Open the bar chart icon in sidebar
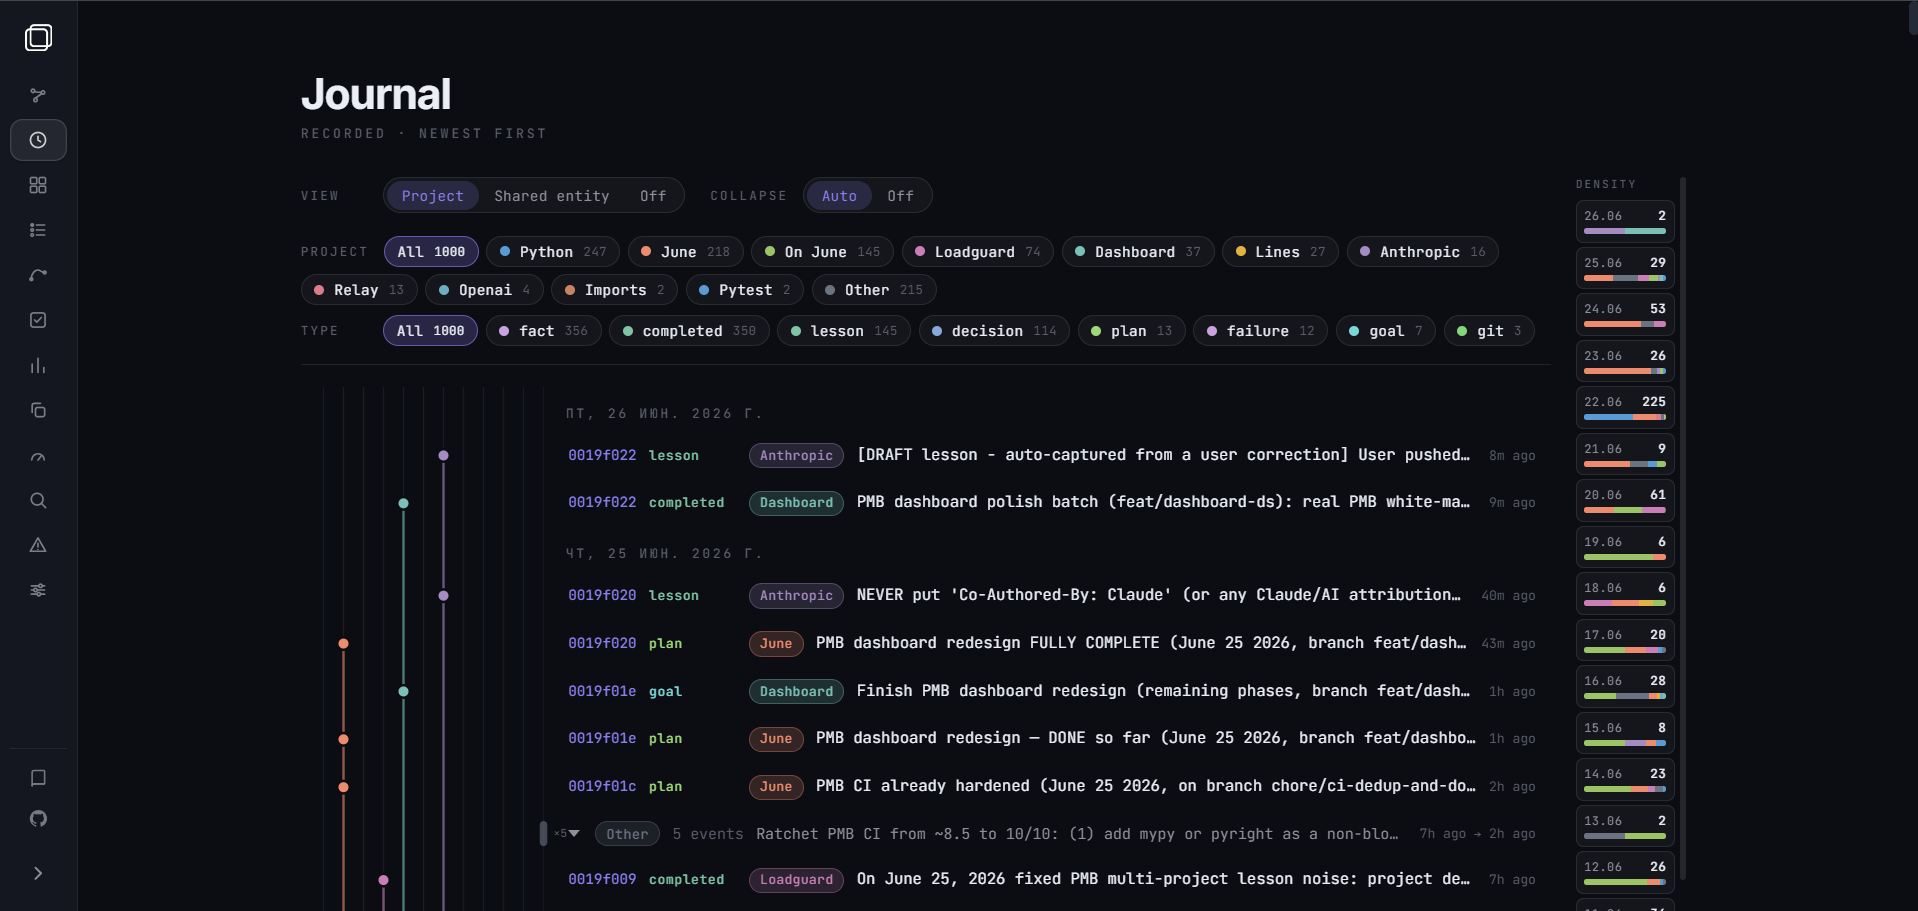Image resolution: width=1918 pixels, height=911 pixels. [x=38, y=365]
